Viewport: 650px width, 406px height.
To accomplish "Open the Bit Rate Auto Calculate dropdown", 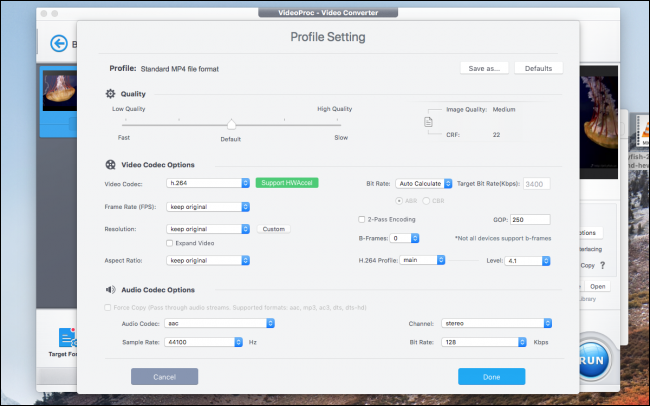I will pos(424,183).
